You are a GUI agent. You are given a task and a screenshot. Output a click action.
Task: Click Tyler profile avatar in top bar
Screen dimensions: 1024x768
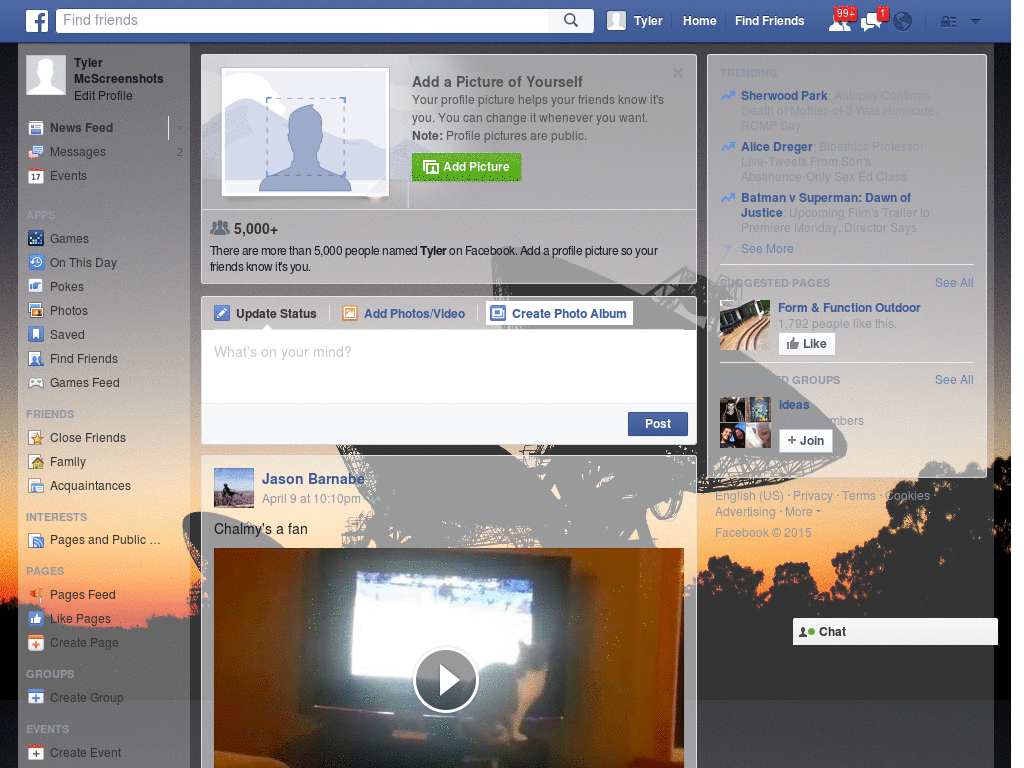pyautogui.click(x=616, y=21)
